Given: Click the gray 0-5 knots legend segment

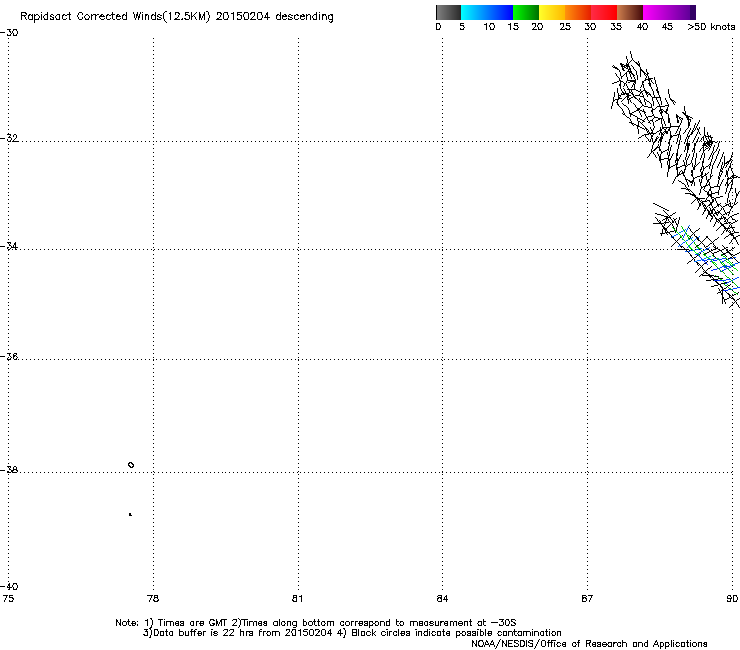Looking at the screenshot, I should click(x=448, y=12).
